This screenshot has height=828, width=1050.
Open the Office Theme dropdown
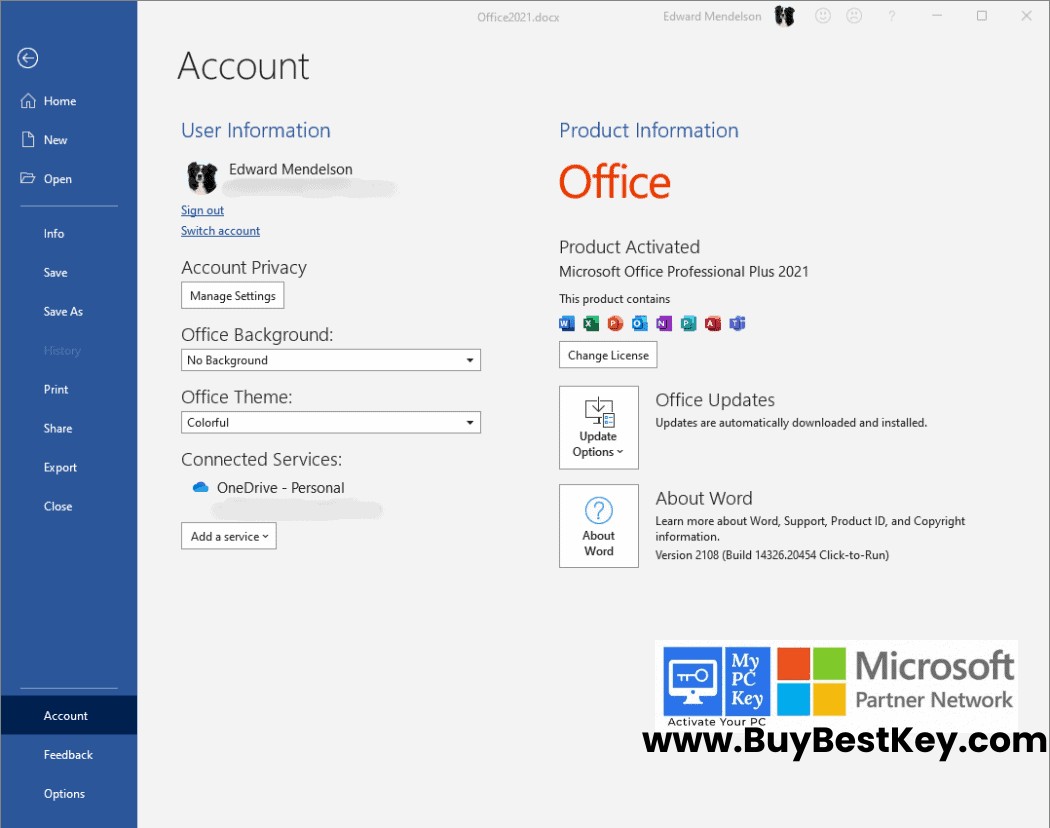pyautogui.click(x=331, y=422)
